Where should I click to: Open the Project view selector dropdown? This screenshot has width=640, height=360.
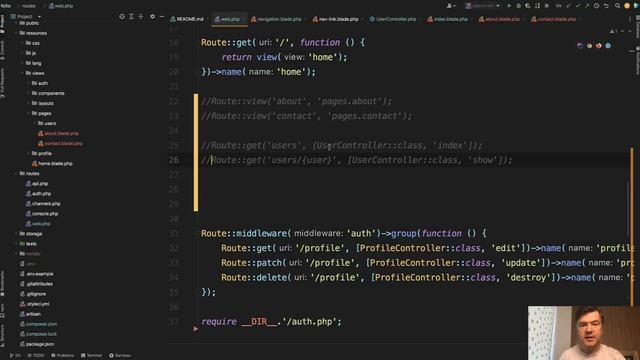26,16
